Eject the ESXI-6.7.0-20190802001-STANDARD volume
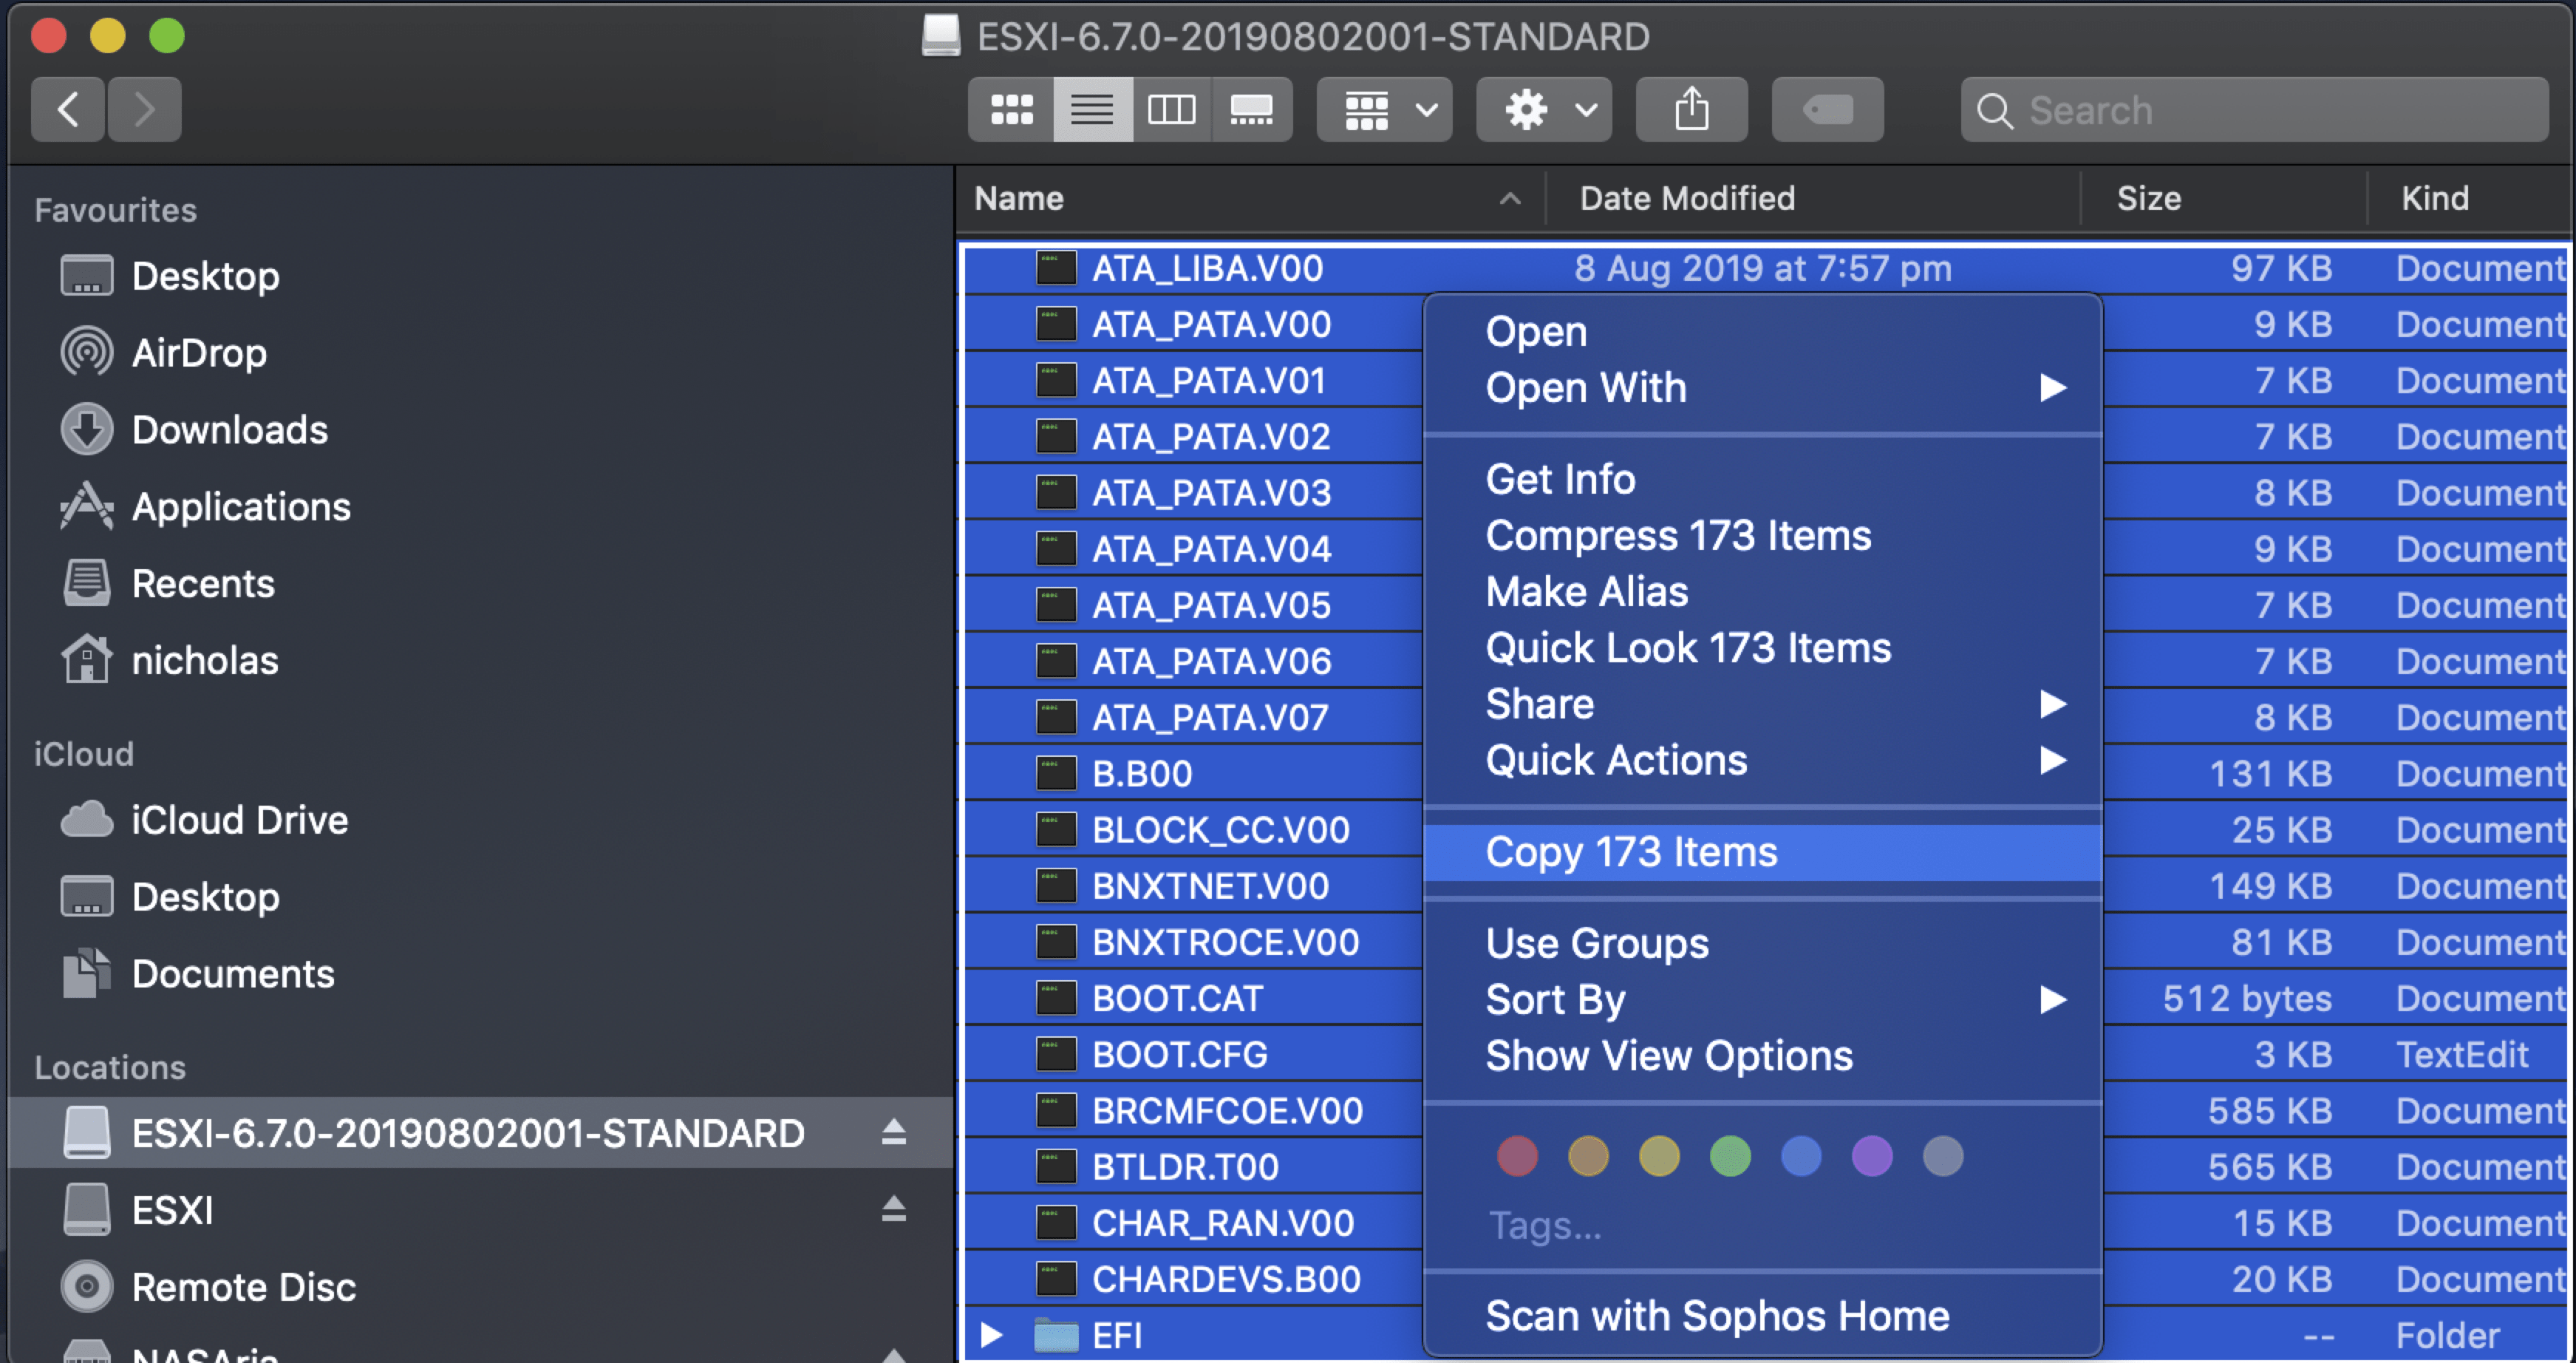 tap(893, 1133)
